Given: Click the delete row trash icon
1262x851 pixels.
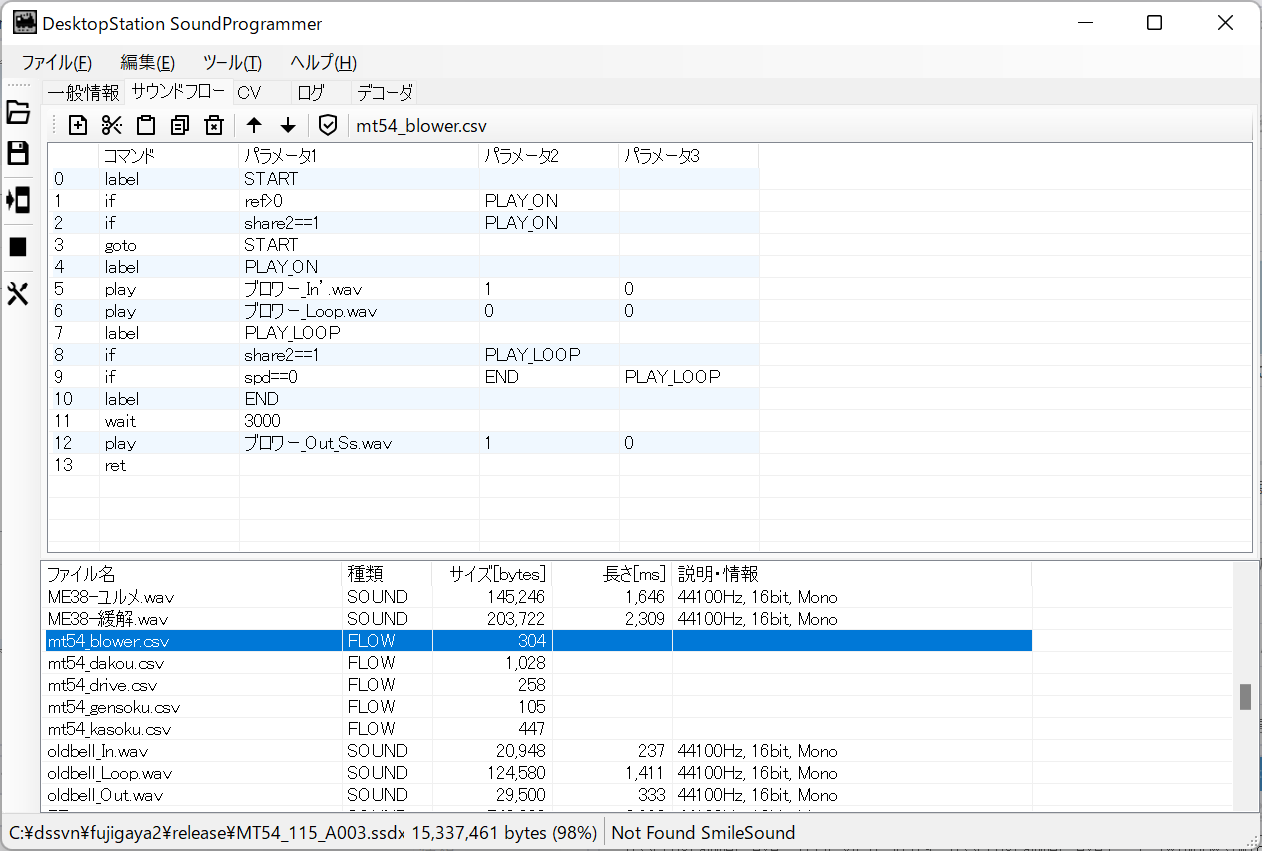Looking at the screenshot, I should (213, 125).
